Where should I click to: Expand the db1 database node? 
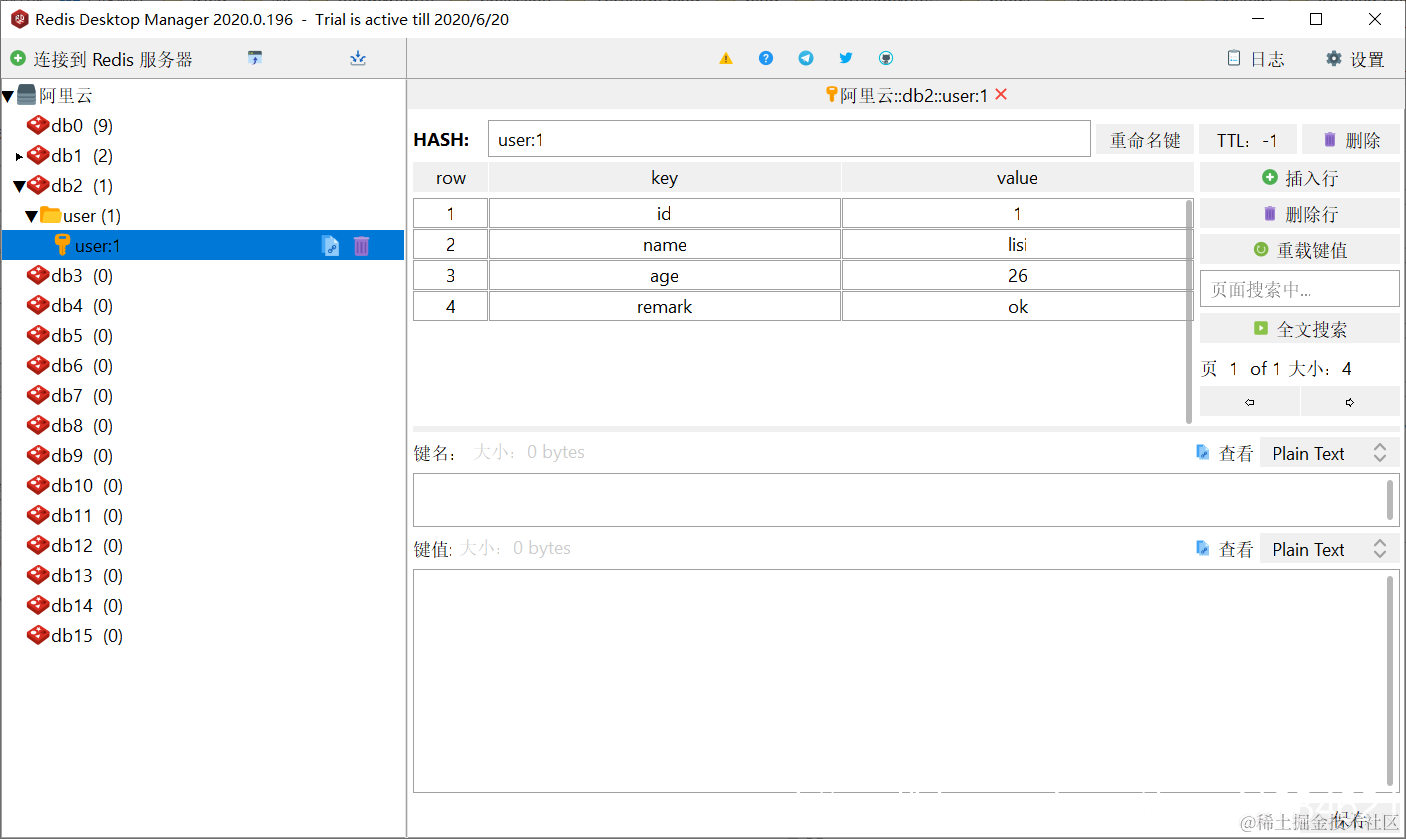pos(20,156)
